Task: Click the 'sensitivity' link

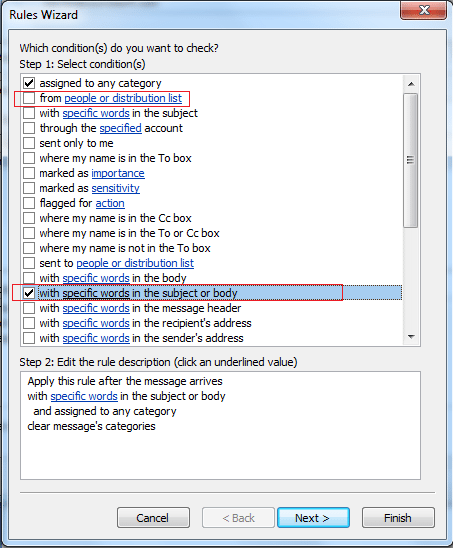Action: click(x=115, y=188)
